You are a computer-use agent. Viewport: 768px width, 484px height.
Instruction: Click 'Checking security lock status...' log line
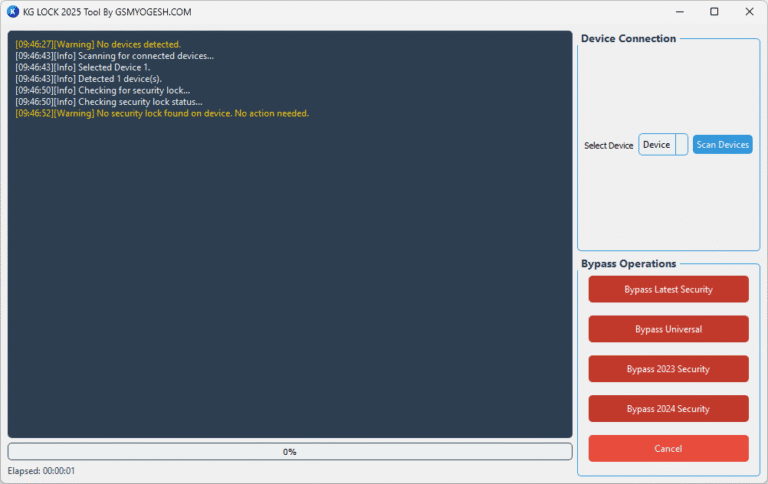tap(109, 102)
